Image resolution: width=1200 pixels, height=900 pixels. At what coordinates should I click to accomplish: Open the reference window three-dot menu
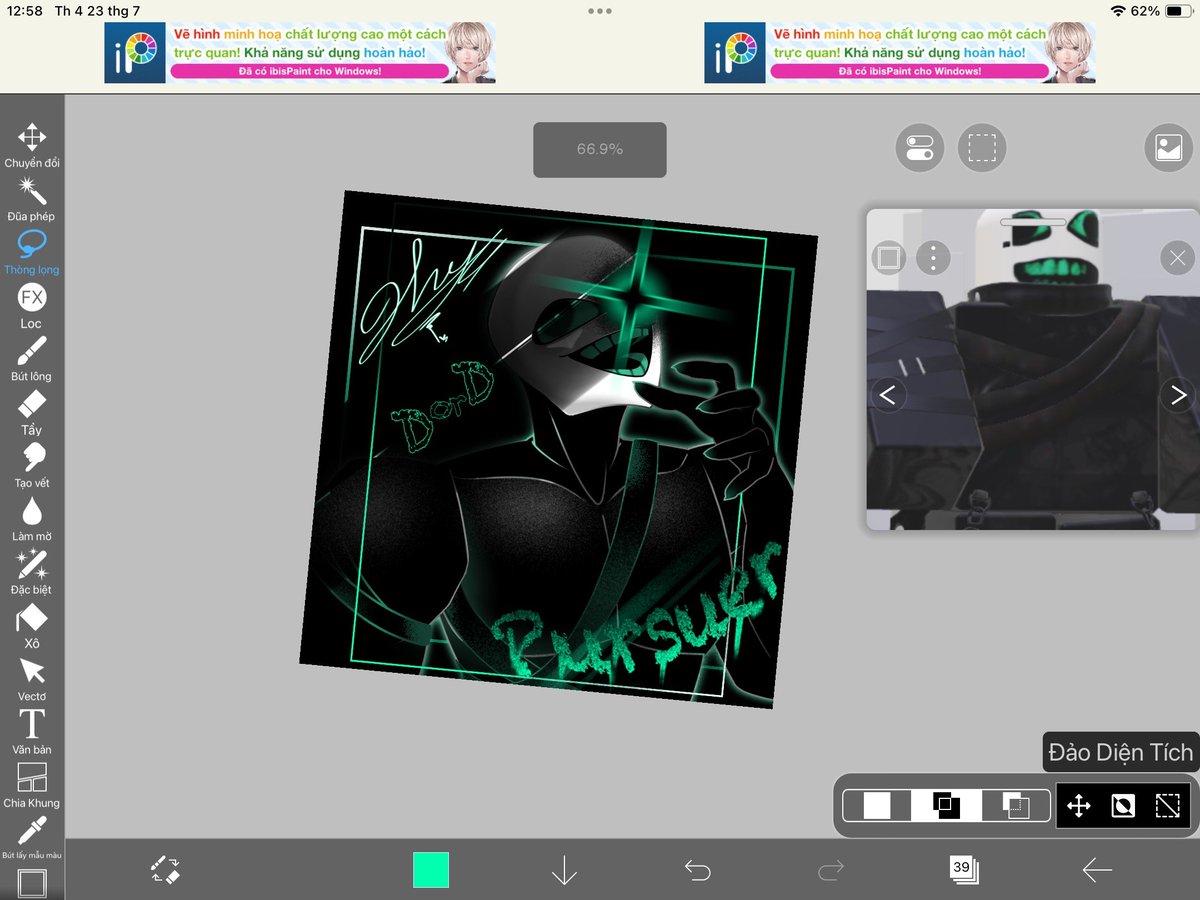coord(933,257)
